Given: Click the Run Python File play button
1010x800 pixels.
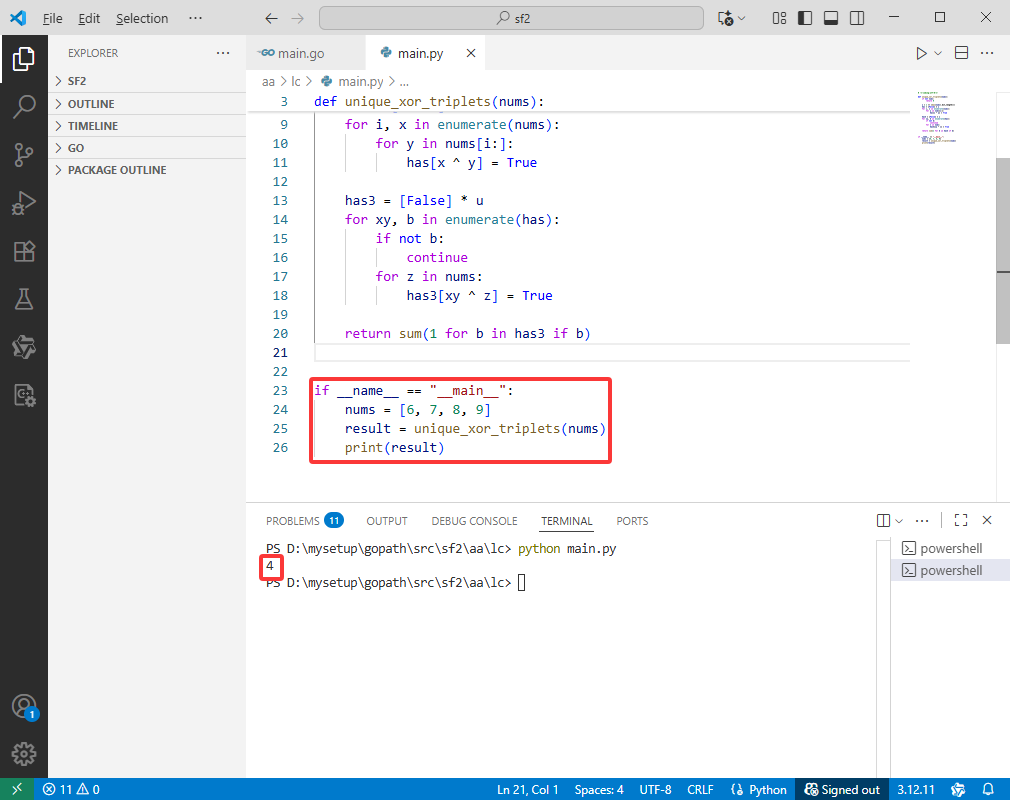Looking at the screenshot, I should point(921,53).
